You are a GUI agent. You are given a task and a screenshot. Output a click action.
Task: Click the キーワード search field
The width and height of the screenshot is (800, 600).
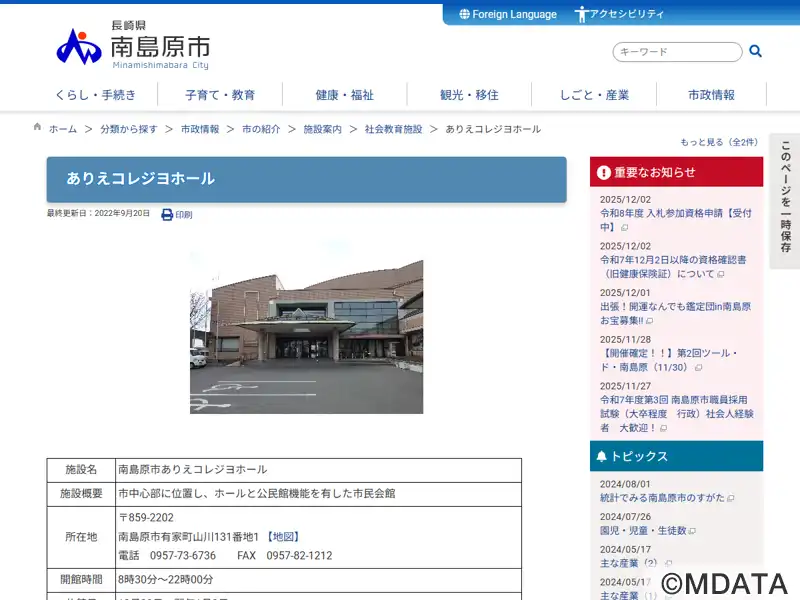(x=677, y=52)
